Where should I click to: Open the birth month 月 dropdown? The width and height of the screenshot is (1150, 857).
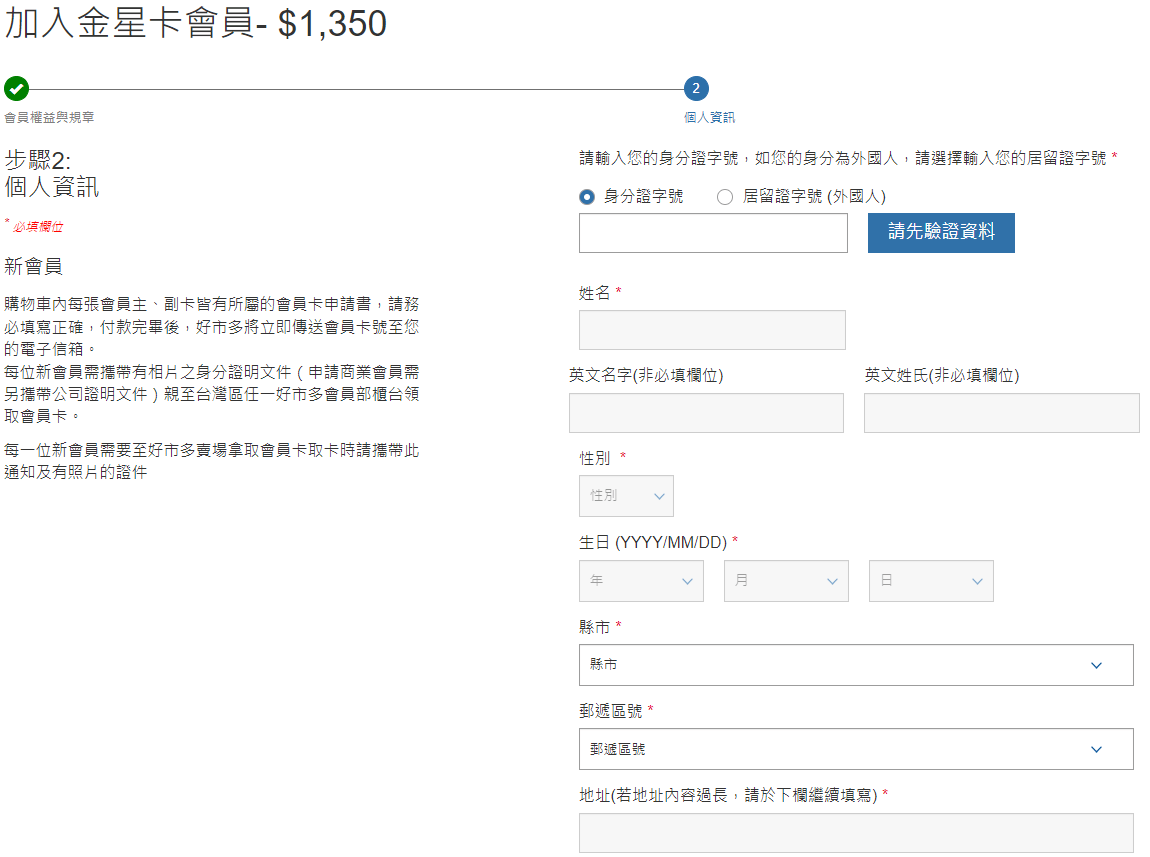(786, 581)
